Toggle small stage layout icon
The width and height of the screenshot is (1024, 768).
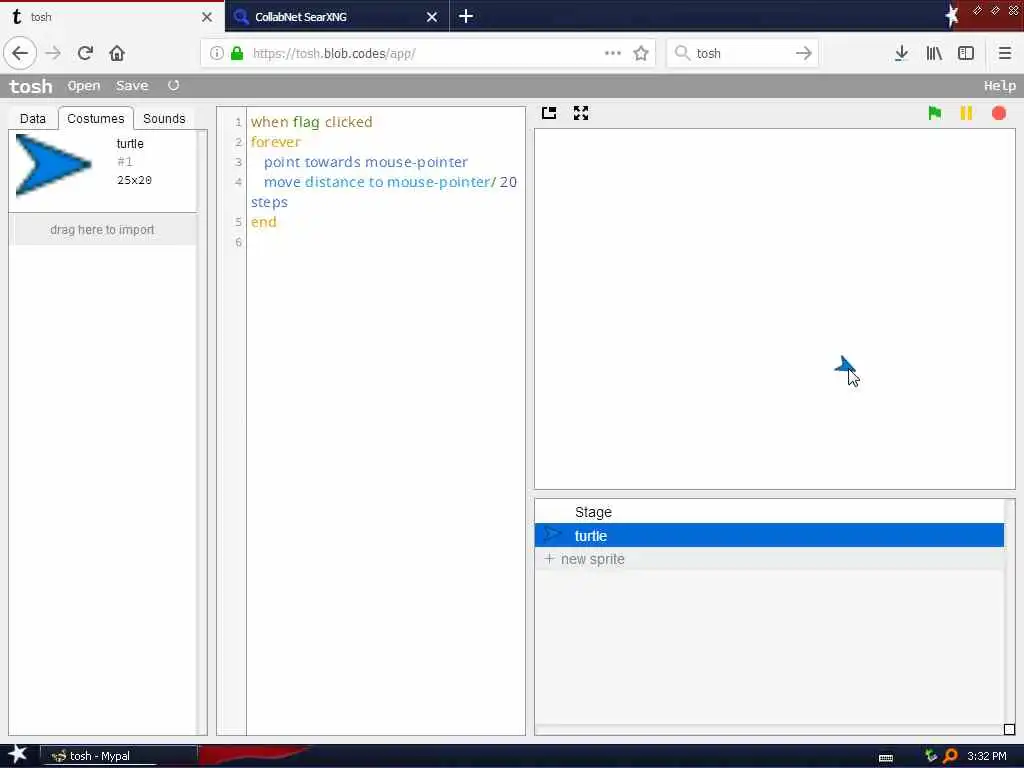tap(549, 113)
